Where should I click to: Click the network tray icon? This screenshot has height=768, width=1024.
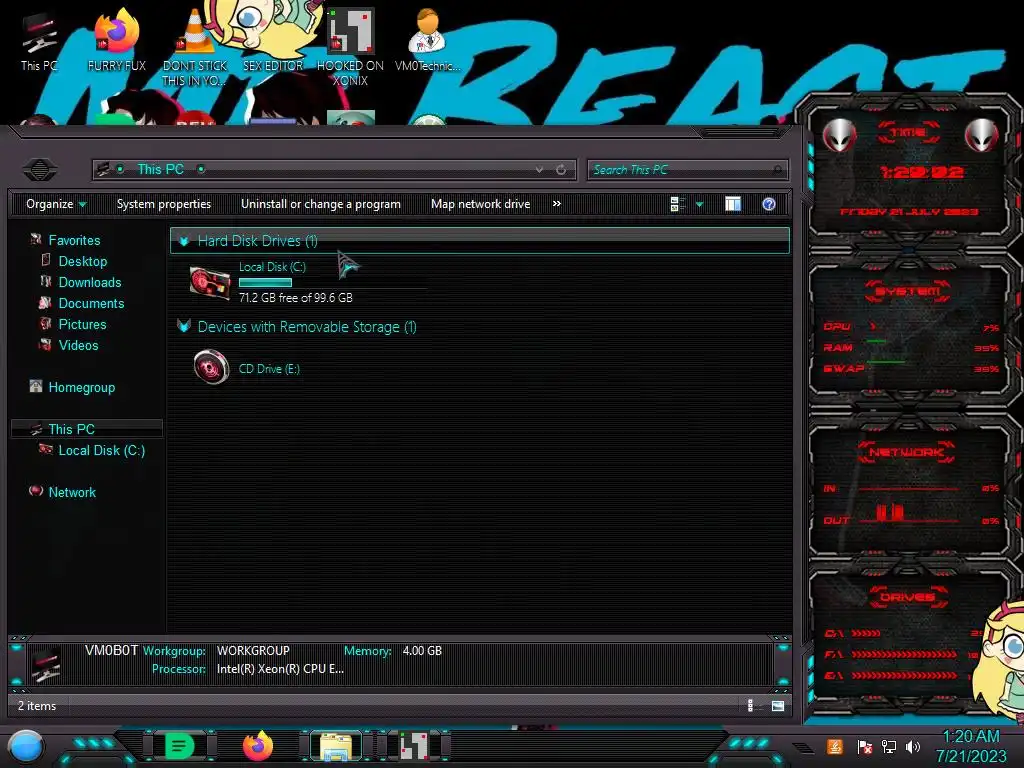click(x=889, y=746)
